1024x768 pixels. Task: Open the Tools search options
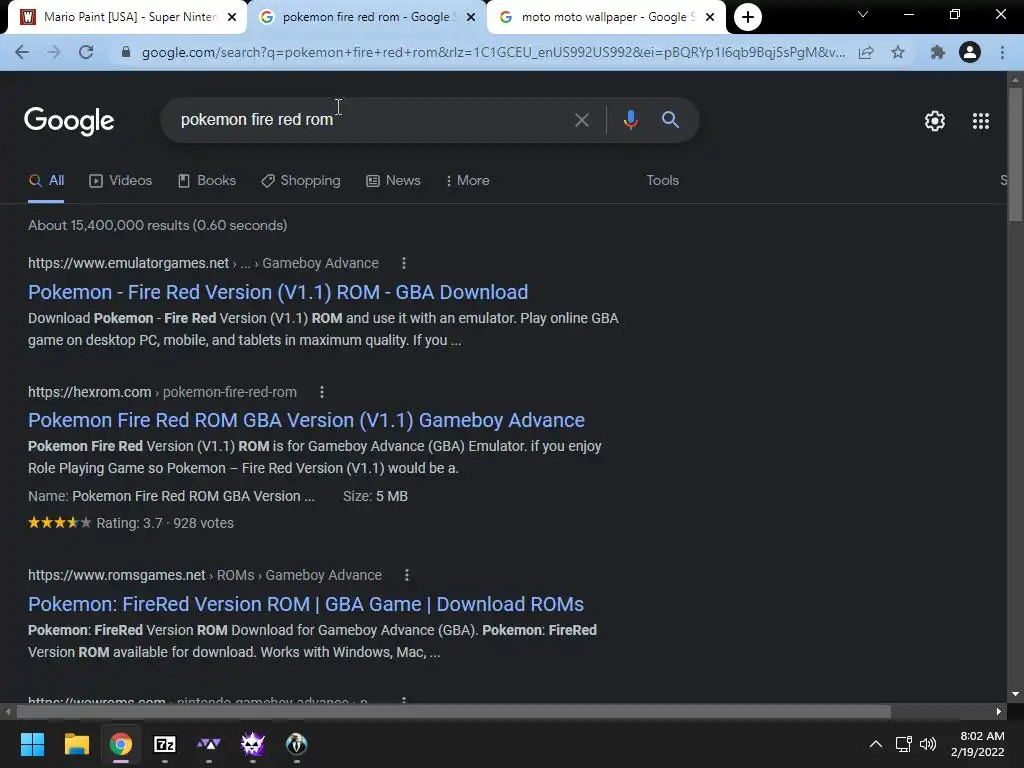(662, 180)
